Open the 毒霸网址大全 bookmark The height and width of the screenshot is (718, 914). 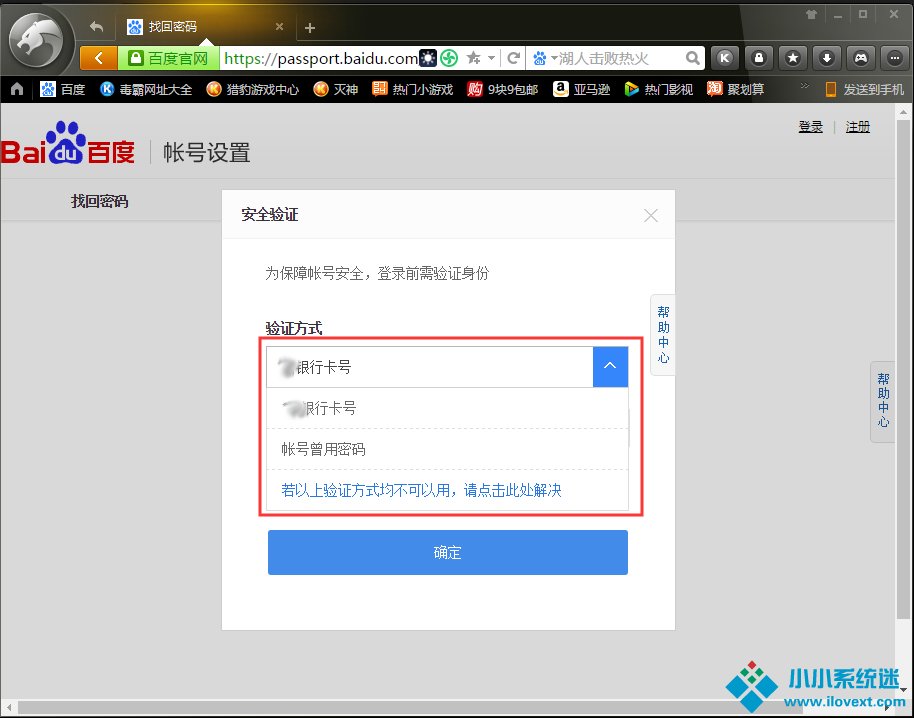[146, 89]
